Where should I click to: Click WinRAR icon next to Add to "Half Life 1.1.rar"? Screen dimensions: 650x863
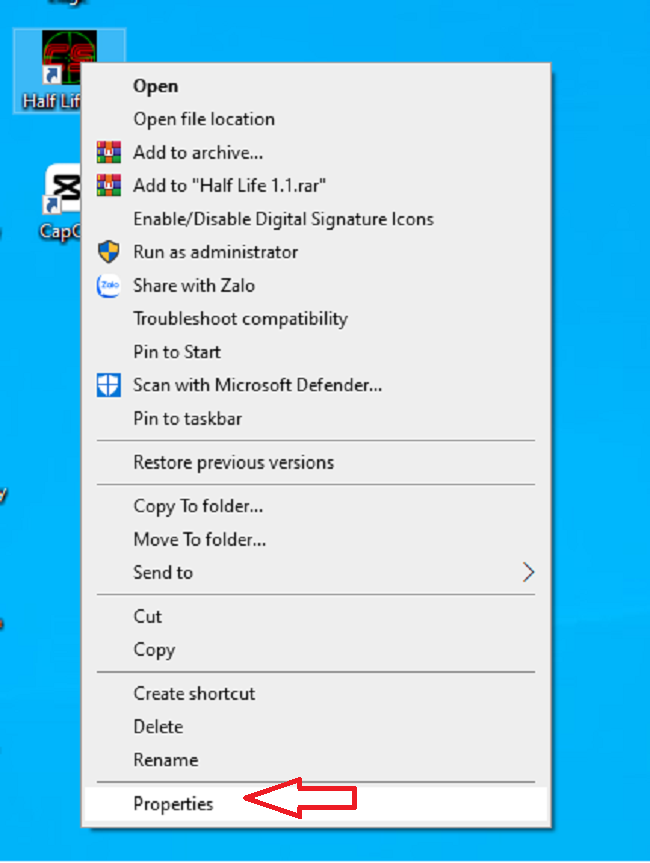(x=108, y=185)
